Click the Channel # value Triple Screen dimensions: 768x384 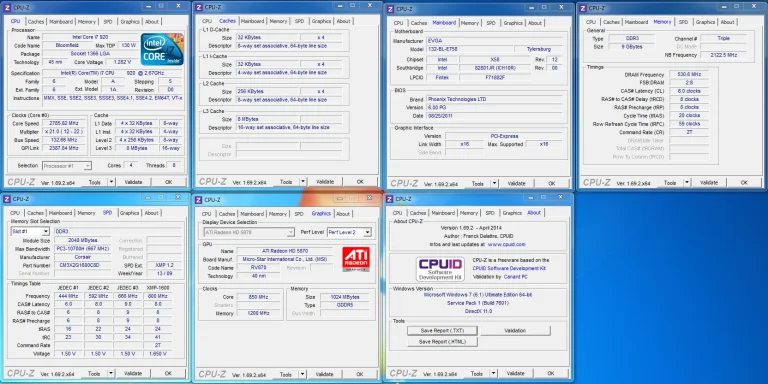click(x=723, y=38)
